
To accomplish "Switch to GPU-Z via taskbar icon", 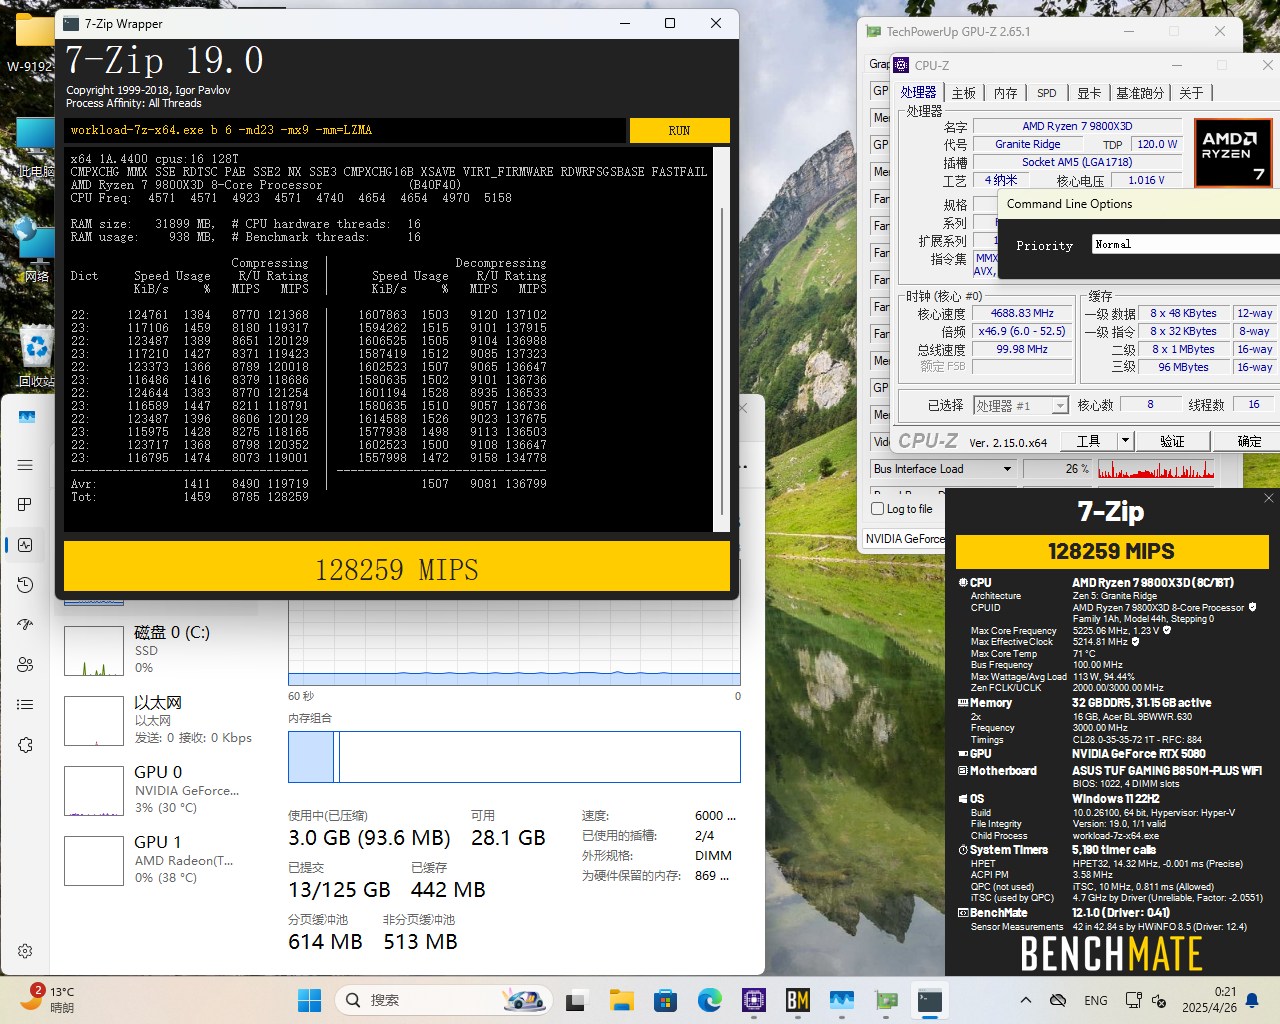I will coord(886,1000).
